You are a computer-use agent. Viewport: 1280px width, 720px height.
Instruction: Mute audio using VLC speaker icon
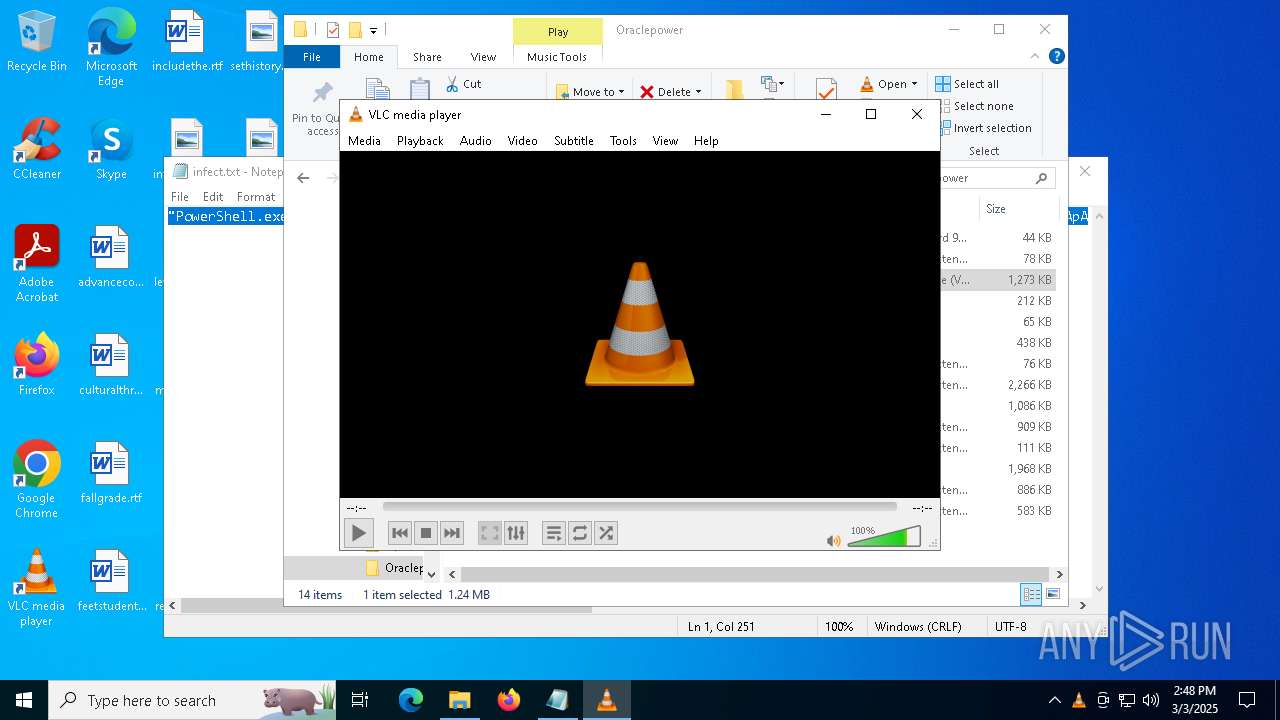[833, 540]
